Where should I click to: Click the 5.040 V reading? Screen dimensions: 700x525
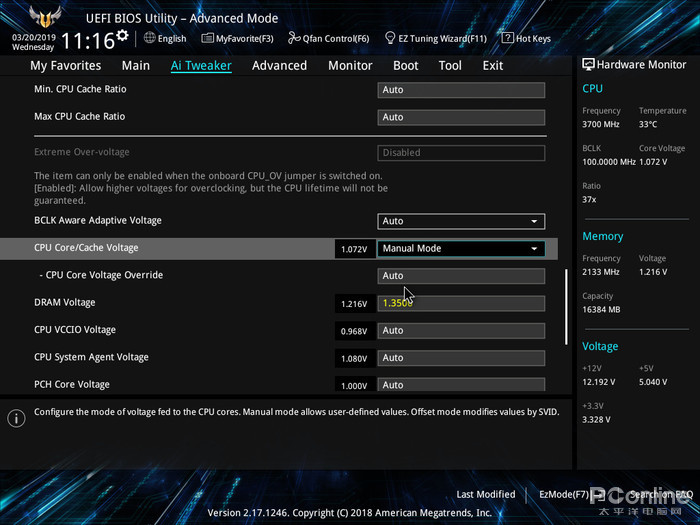[653, 382]
